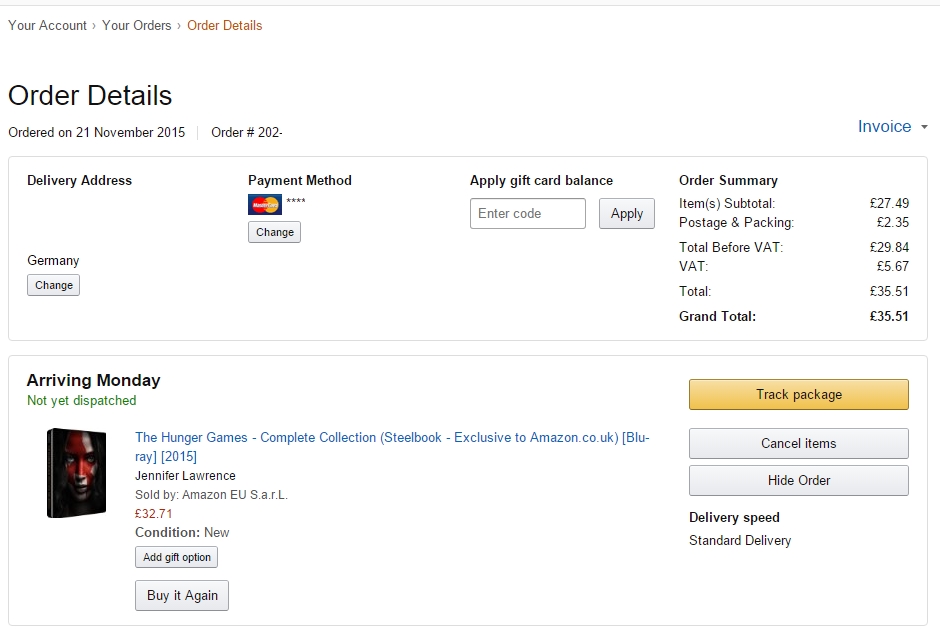Viewport: 940px width, 636px height.
Task: Change the payment method
Action: tap(275, 232)
